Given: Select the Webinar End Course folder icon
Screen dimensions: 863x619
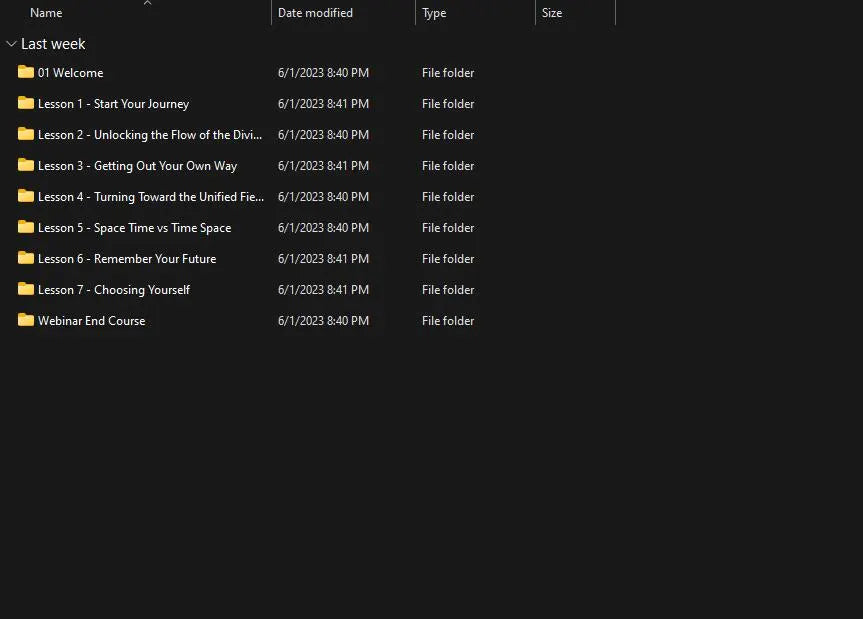Looking at the screenshot, I should [26, 320].
